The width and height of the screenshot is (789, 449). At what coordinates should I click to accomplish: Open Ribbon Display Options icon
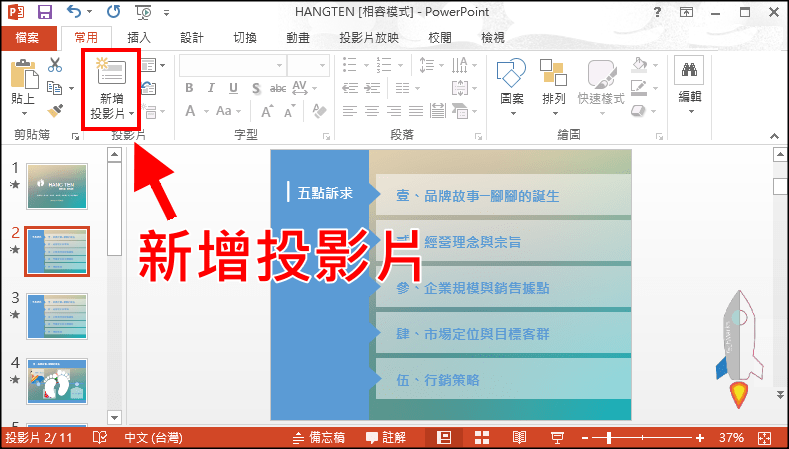pos(685,12)
